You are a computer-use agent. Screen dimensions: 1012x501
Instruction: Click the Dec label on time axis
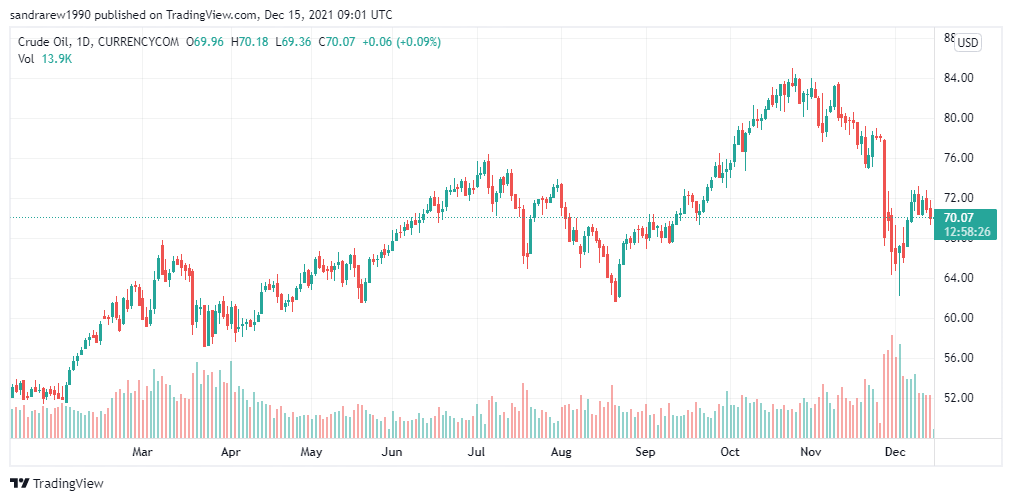(895, 453)
